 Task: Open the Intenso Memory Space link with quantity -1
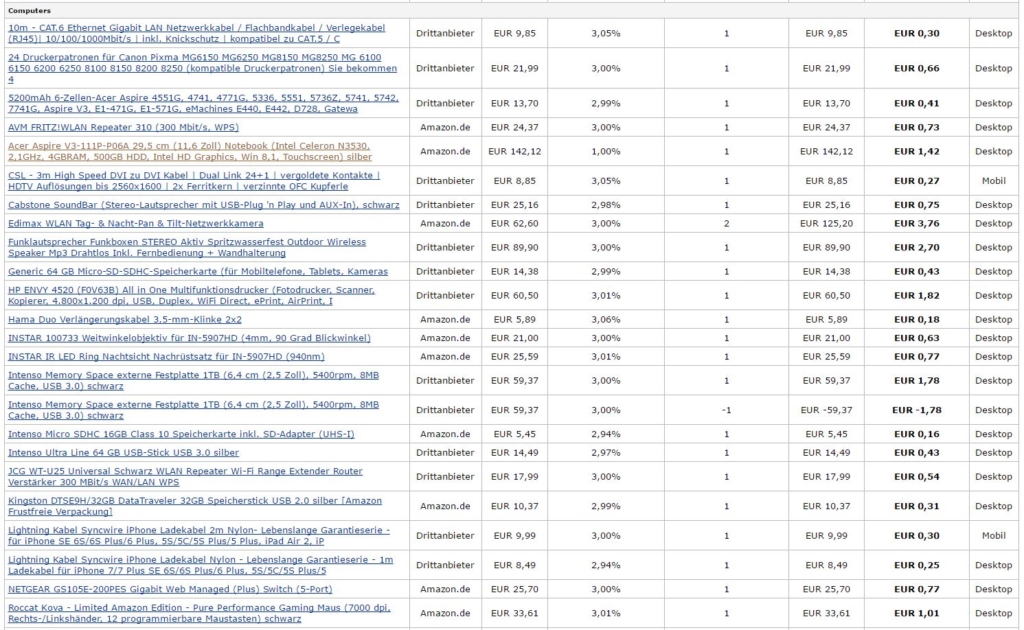[x=193, y=410]
